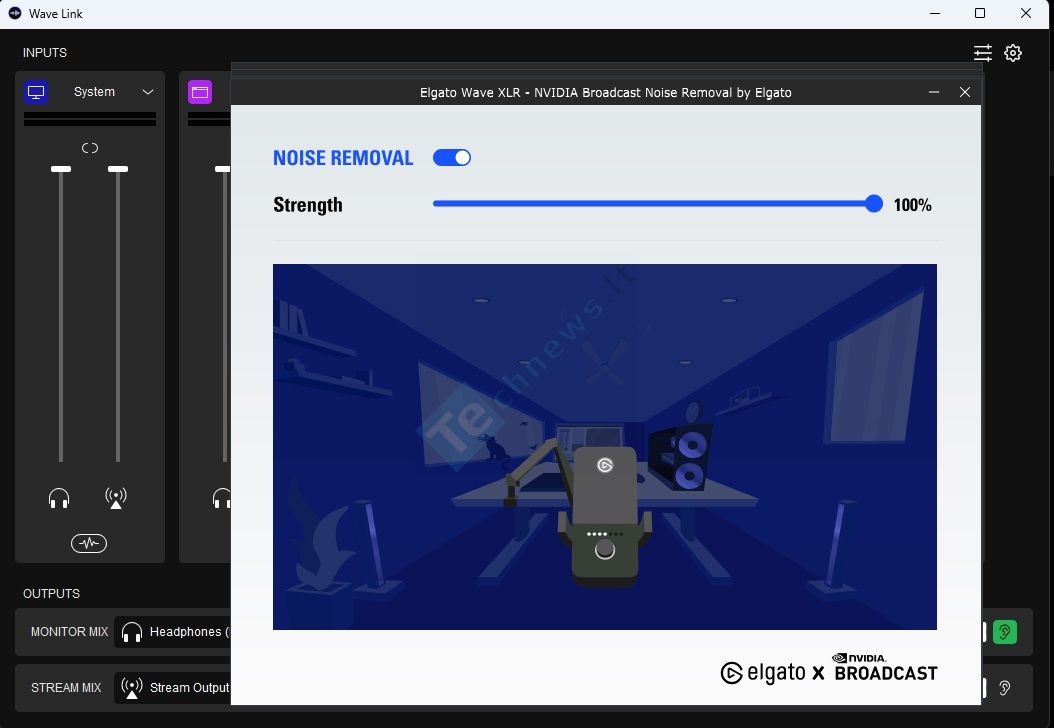Screen dimensions: 1054x728
Task: Click the System input name text
Action: point(94,91)
